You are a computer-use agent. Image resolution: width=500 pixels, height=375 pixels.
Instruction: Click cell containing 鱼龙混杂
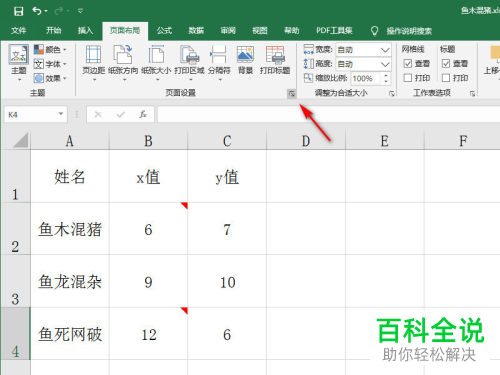(70, 281)
